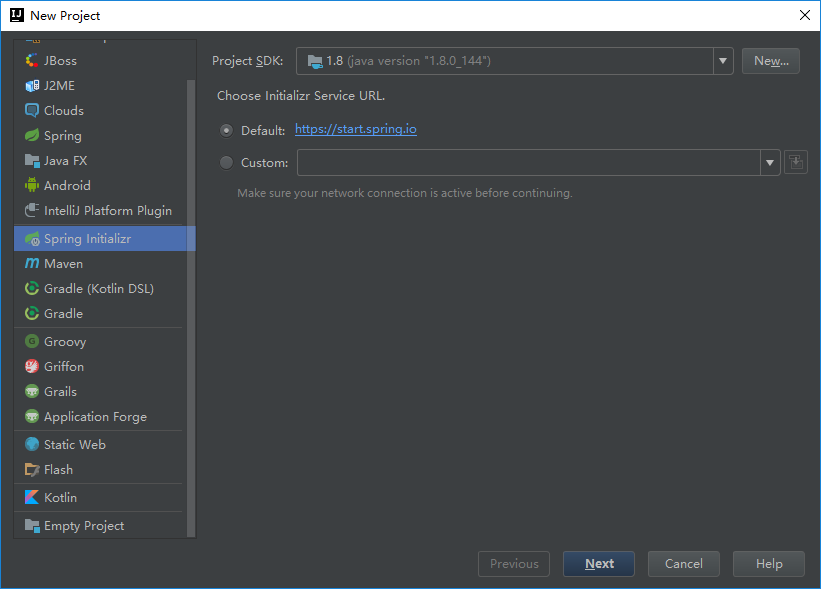Select the Default Initializr URL radio button
This screenshot has width=821, height=589.
[226, 130]
